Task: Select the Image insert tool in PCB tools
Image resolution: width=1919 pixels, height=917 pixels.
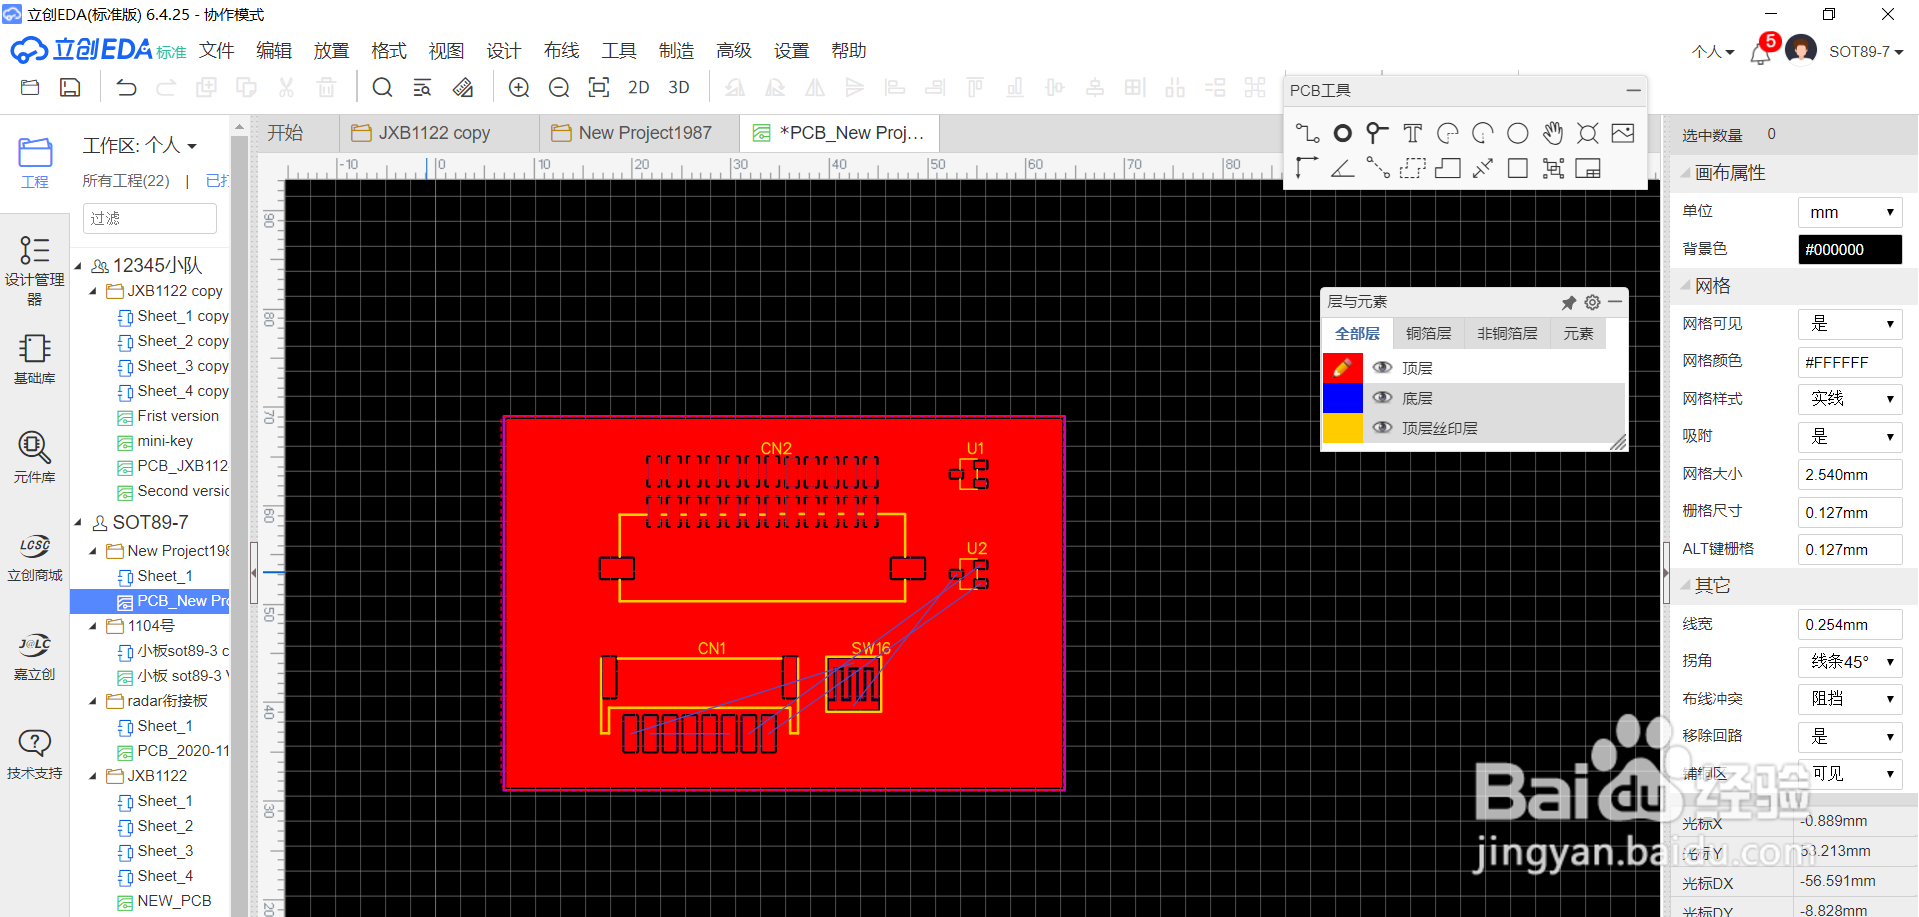Action: 1623,133
